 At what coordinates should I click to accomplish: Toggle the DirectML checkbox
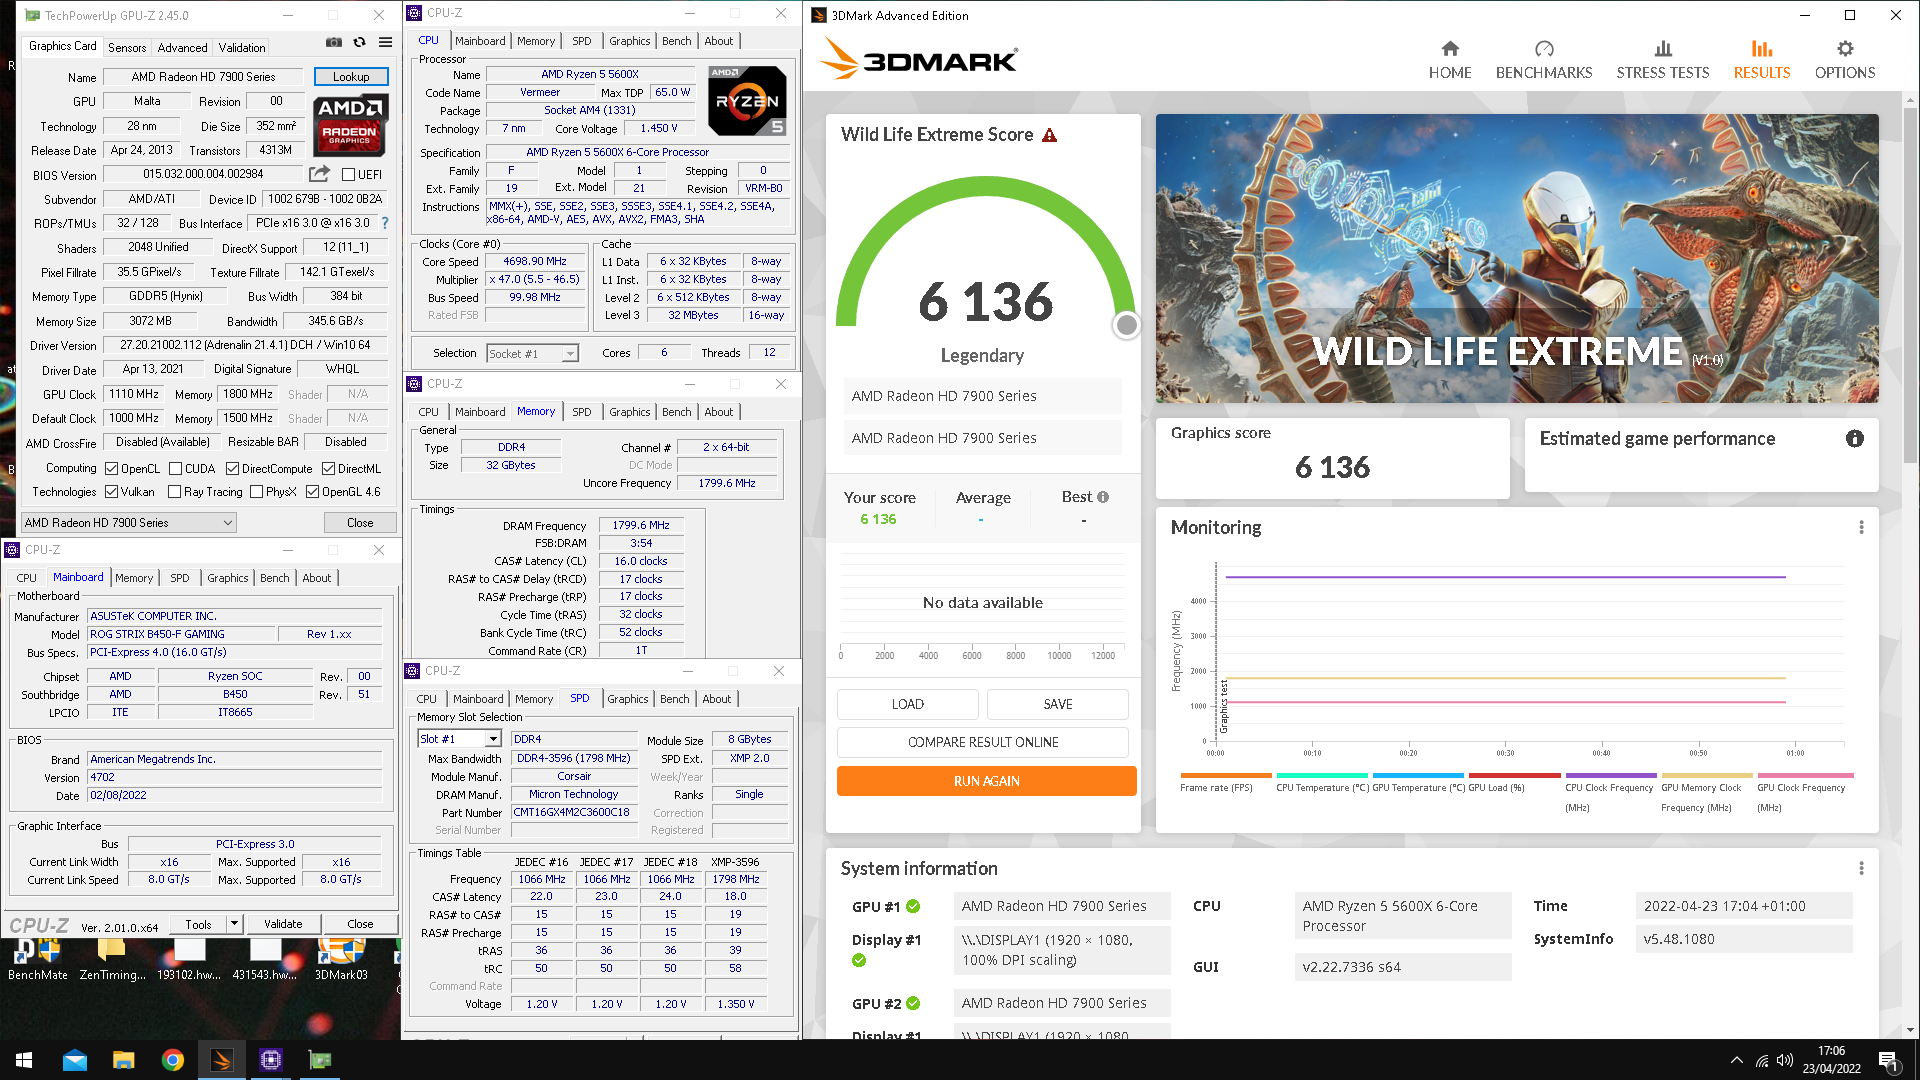tap(328, 469)
